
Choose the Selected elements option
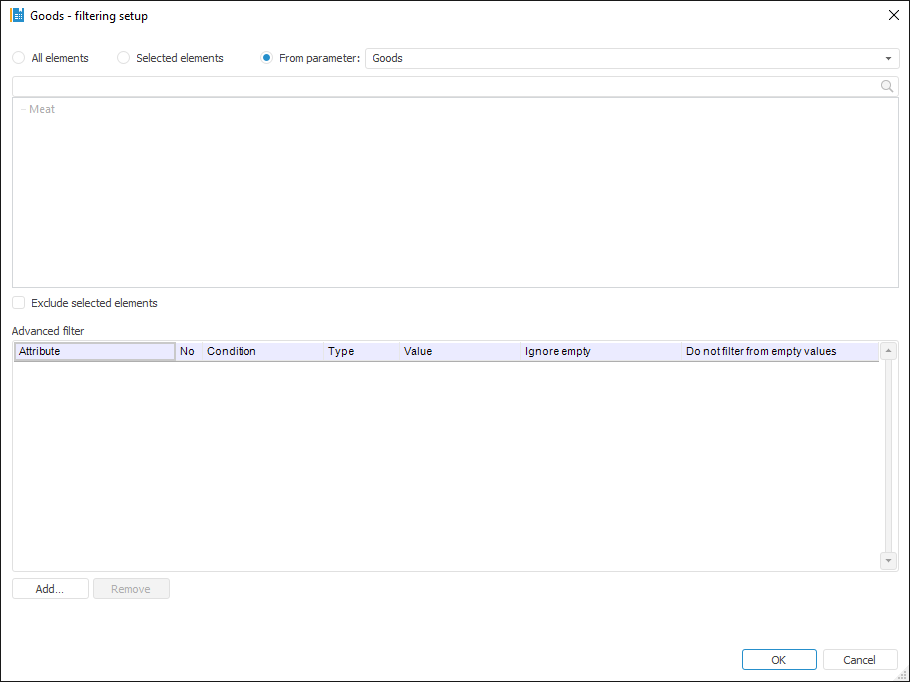pyautogui.click(x=124, y=58)
